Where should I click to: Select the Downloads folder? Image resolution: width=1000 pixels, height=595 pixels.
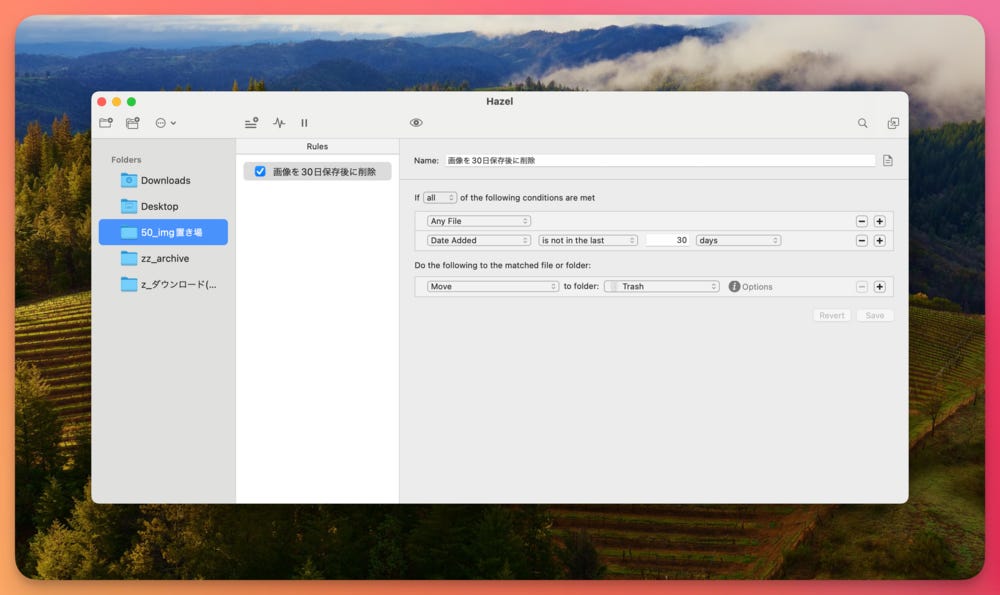163,180
